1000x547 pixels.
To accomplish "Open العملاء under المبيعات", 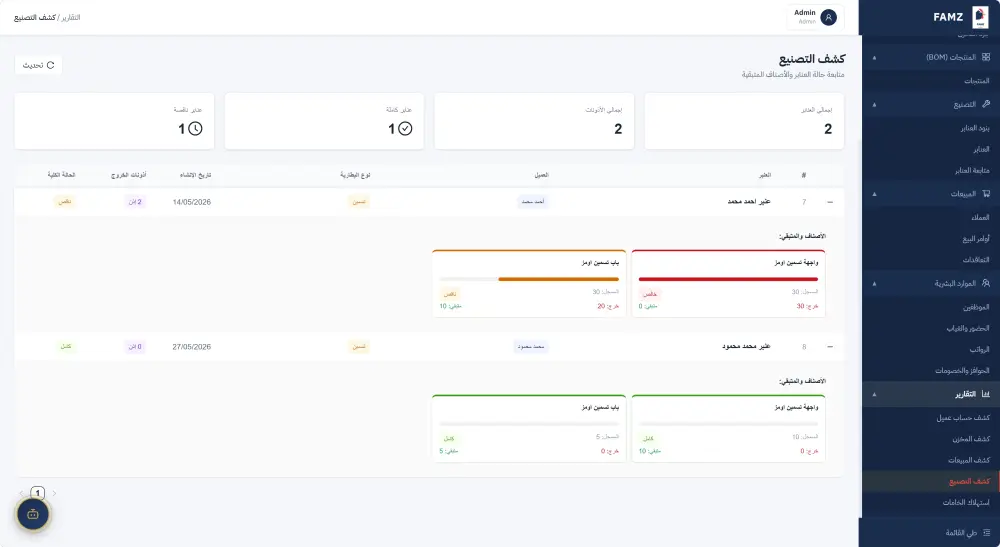I will (x=980, y=217).
